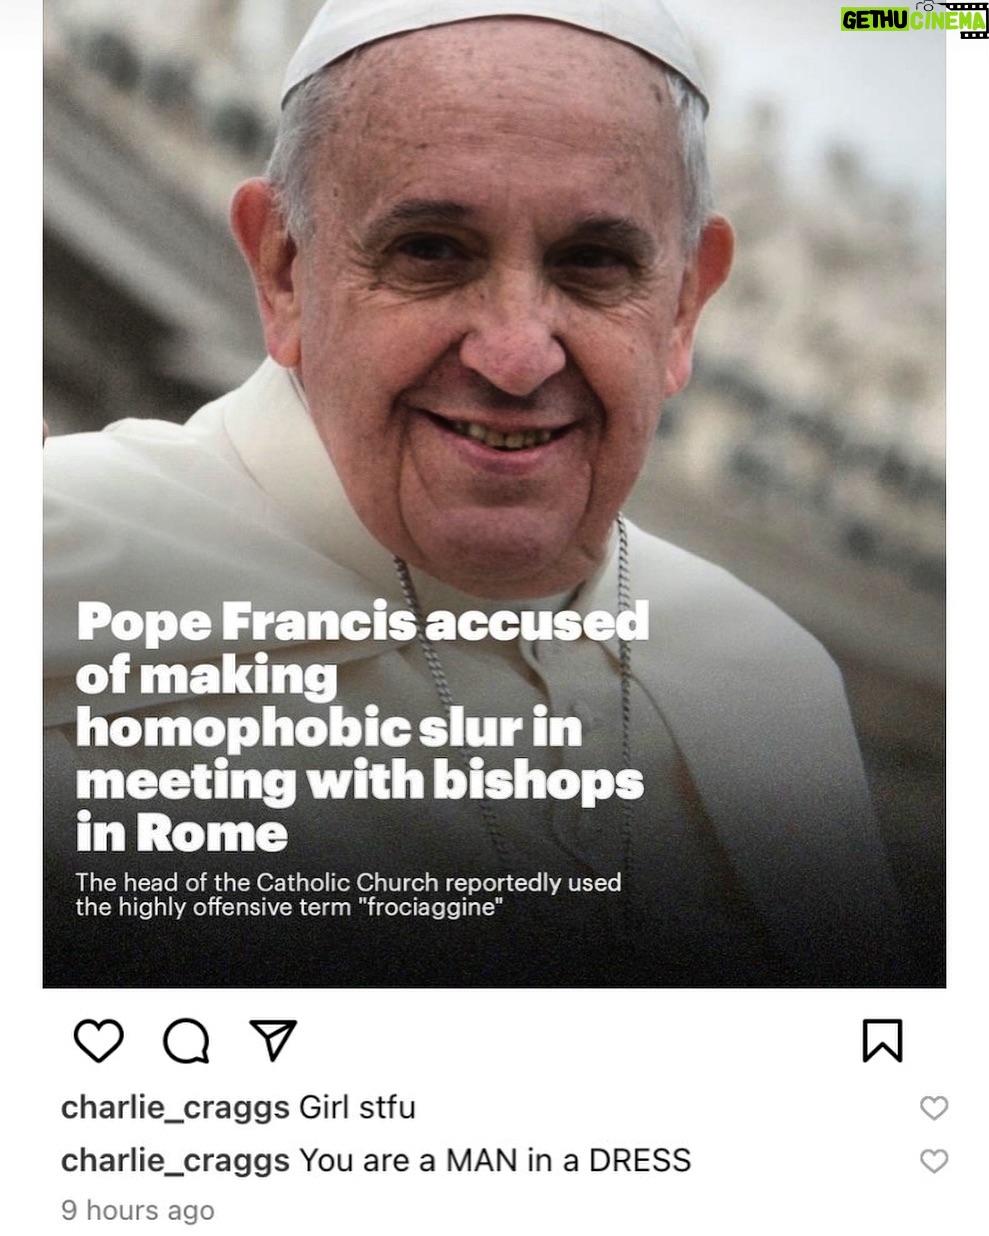Like the "MAN in a DRESS" comment heart

(933, 1161)
